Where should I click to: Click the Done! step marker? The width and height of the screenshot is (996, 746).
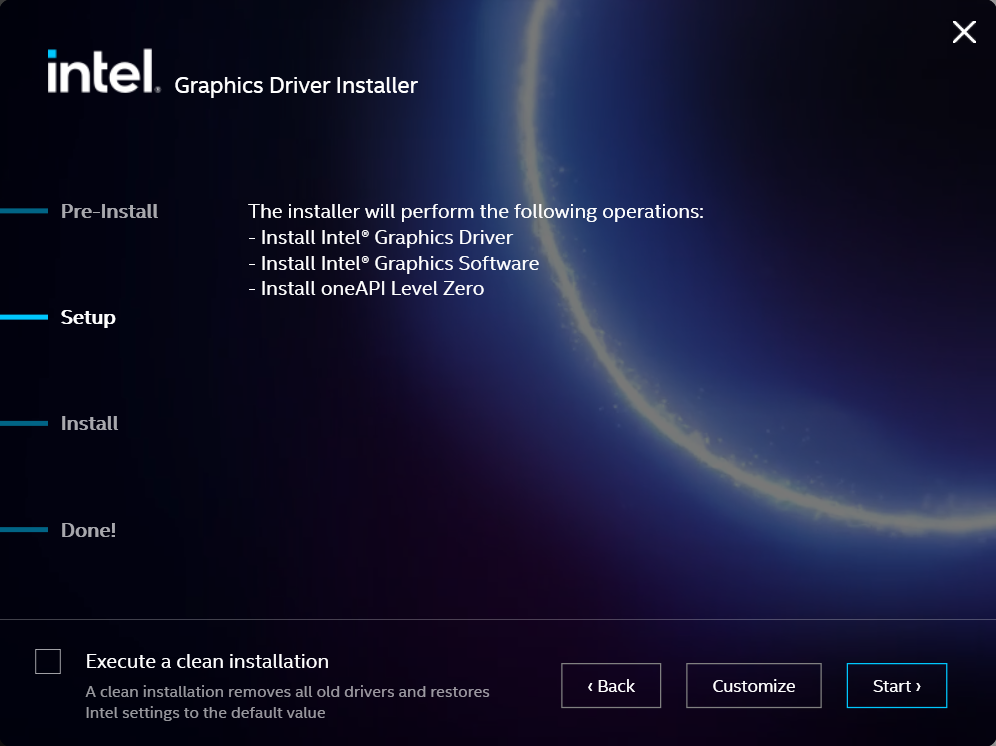(88, 529)
